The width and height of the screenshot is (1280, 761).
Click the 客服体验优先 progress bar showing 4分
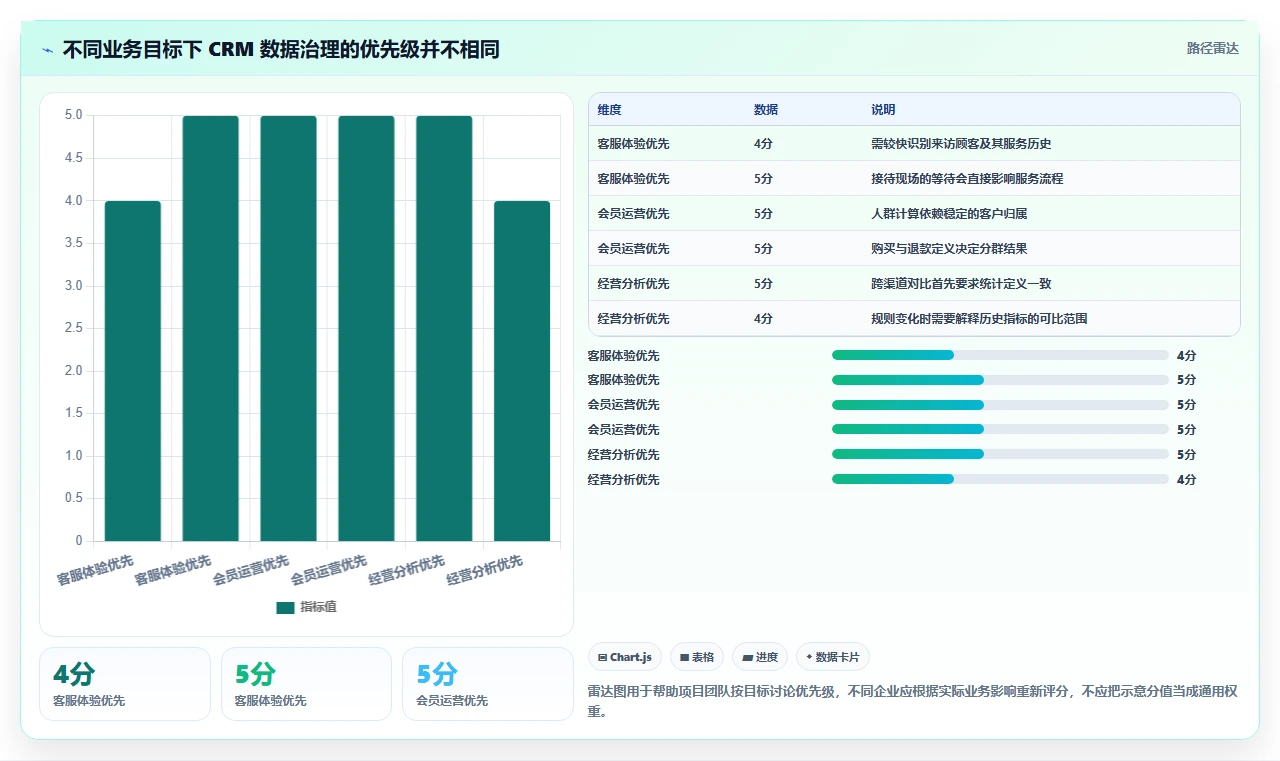[x=1000, y=355]
